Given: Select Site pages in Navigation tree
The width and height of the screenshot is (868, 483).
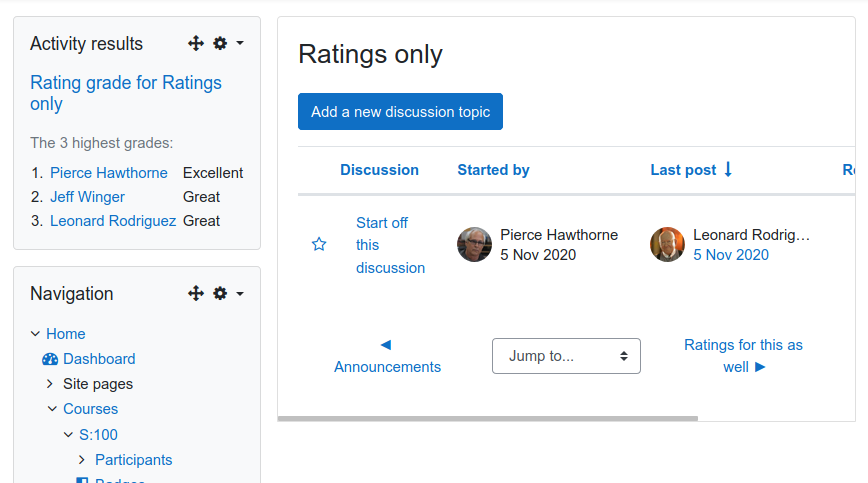Looking at the screenshot, I should coord(98,384).
